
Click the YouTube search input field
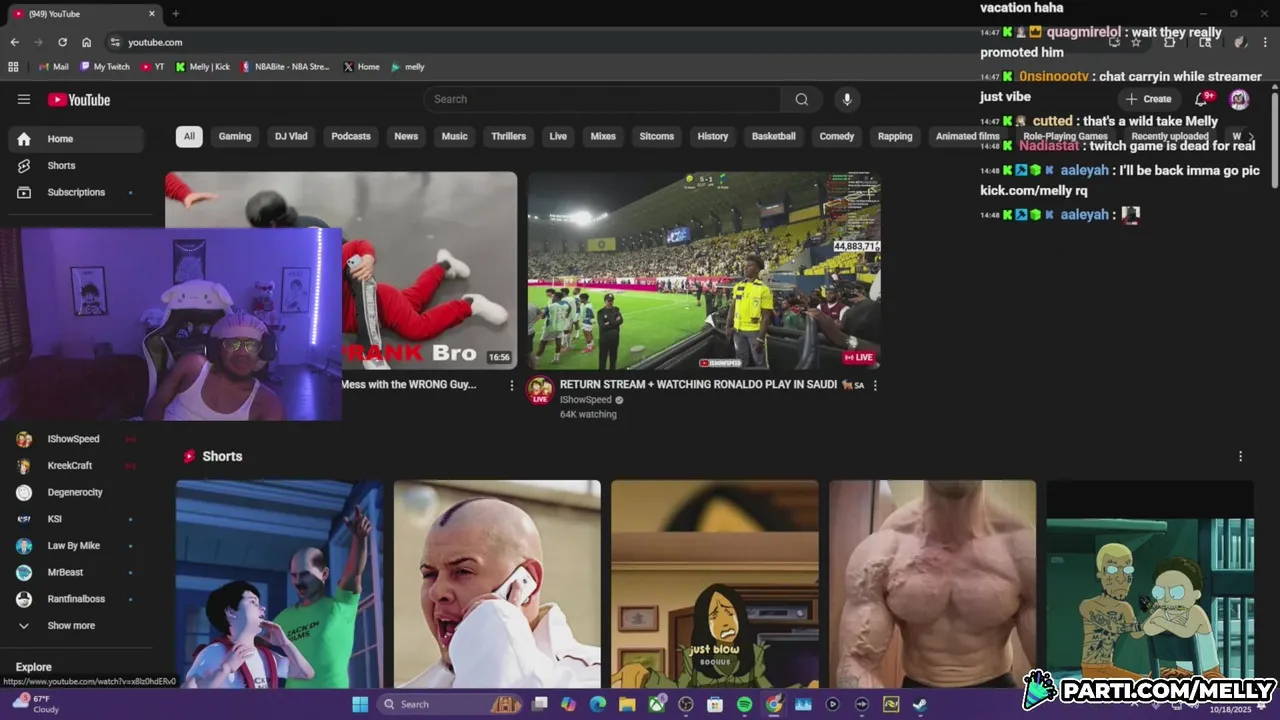[x=602, y=99]
